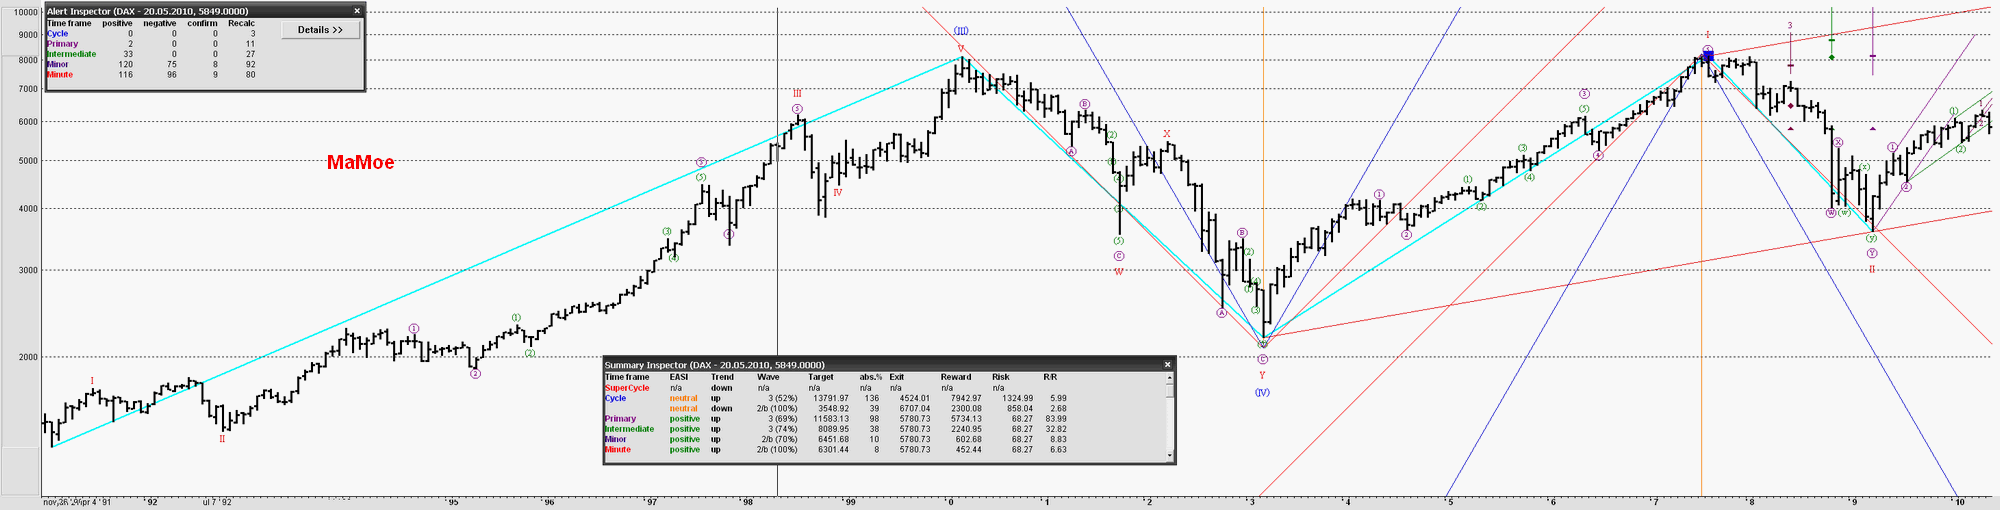Click the Trend column header

pyautogui.click(x=722, y=377)
